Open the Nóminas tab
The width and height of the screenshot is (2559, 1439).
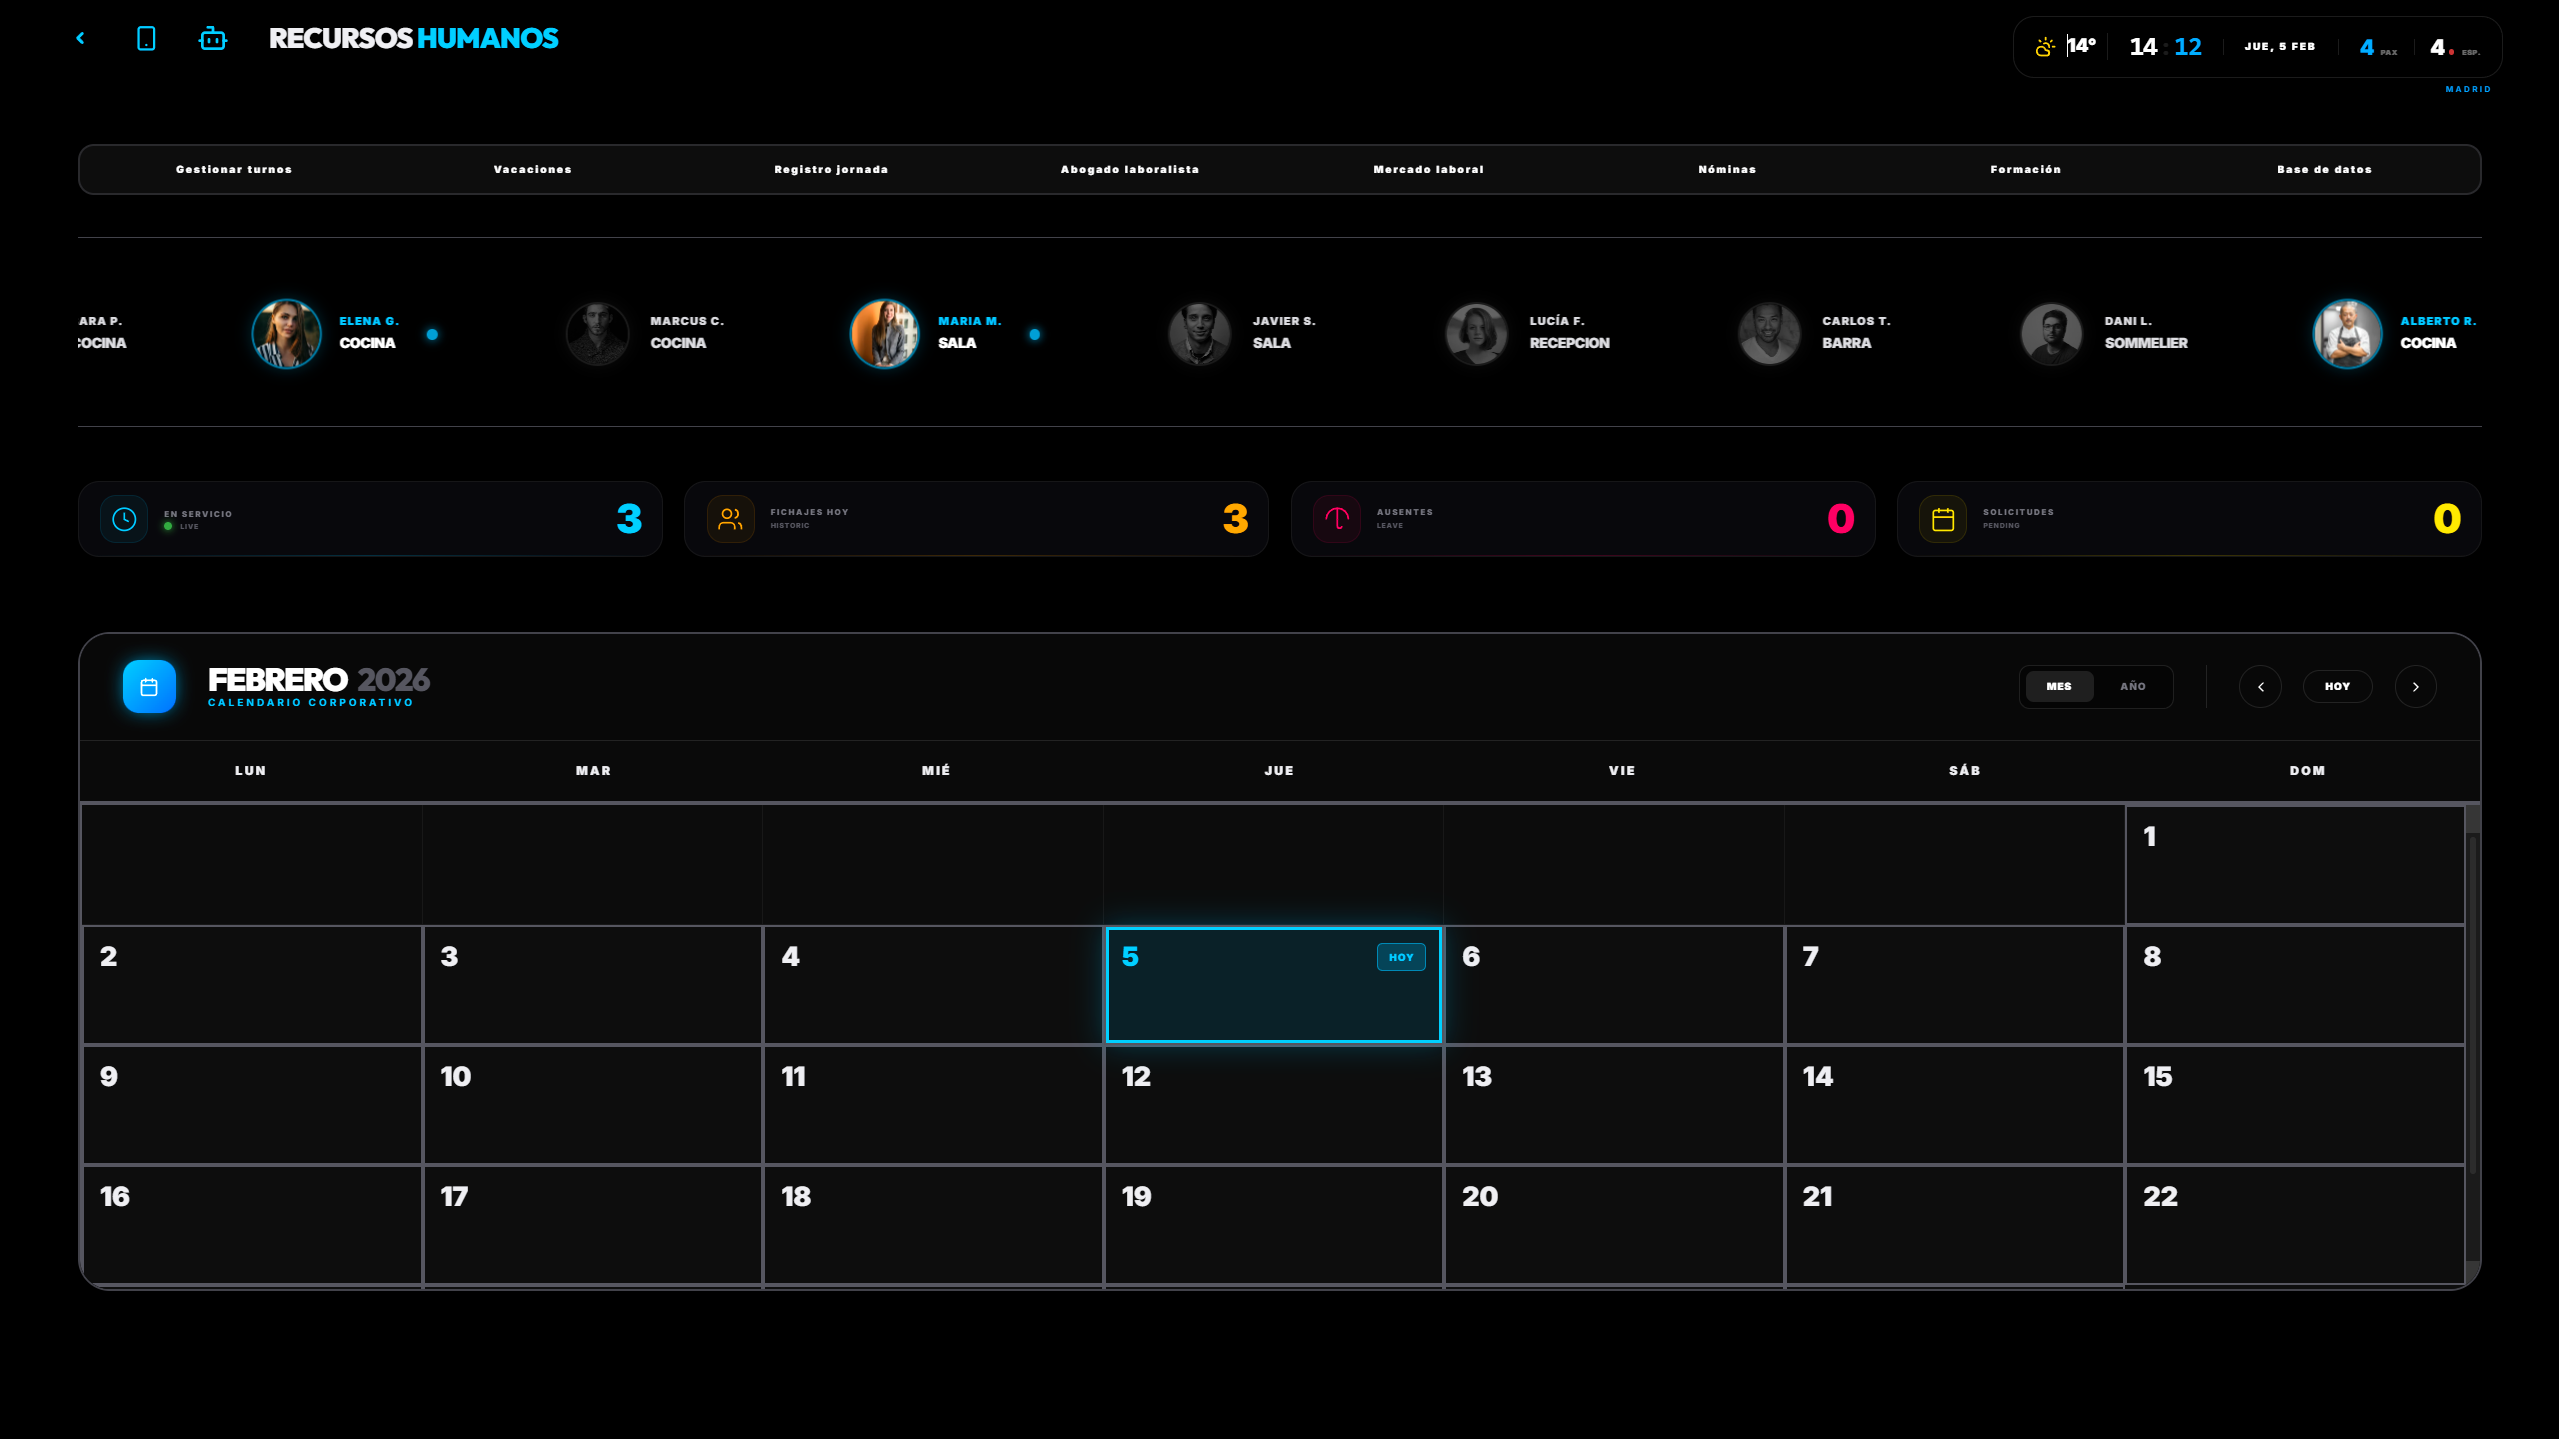click(1727, 169)
